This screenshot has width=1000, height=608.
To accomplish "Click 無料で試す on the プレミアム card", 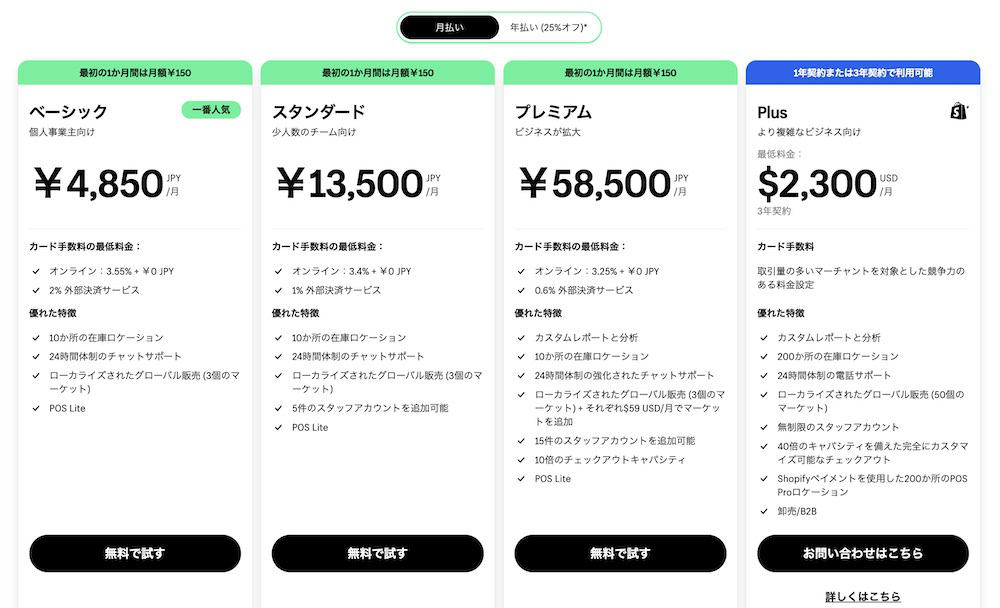I will pos(620,553).
